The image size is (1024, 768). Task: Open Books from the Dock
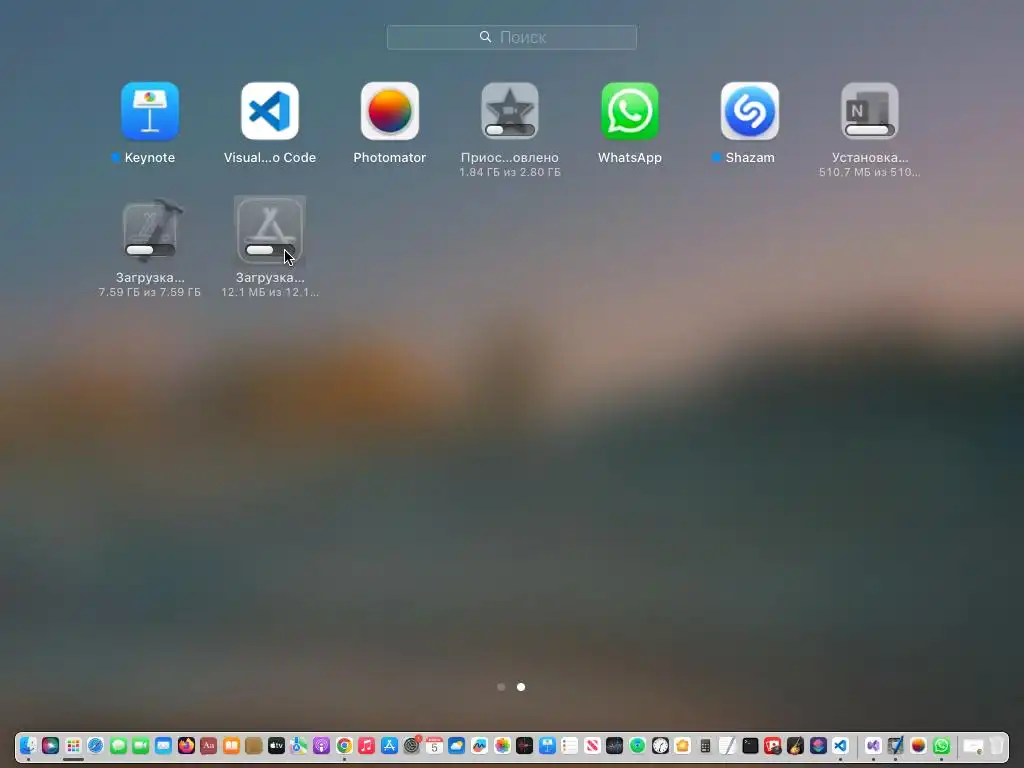231,746
